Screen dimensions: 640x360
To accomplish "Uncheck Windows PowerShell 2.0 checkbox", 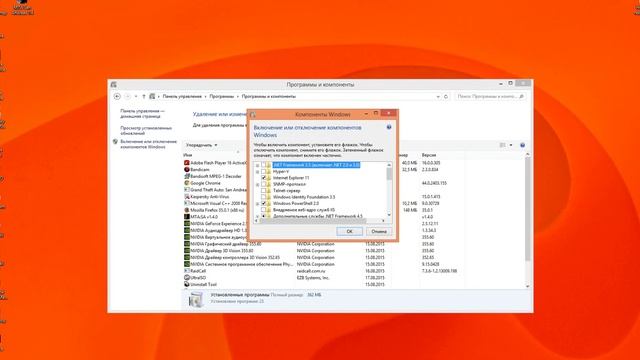I will pyautogui.click(x=264, y=203).
